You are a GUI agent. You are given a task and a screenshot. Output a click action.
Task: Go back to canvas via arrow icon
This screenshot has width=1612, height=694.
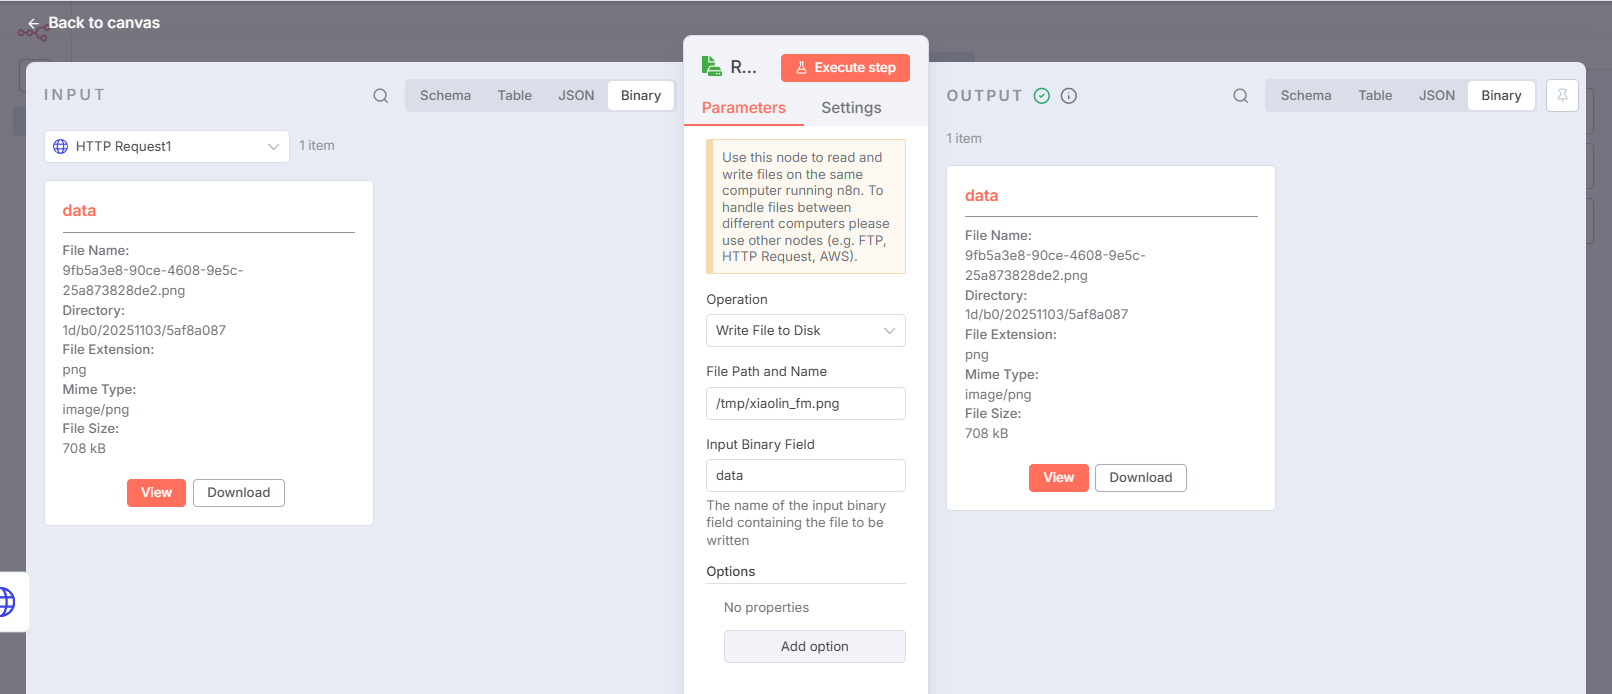tap(33, 23)
